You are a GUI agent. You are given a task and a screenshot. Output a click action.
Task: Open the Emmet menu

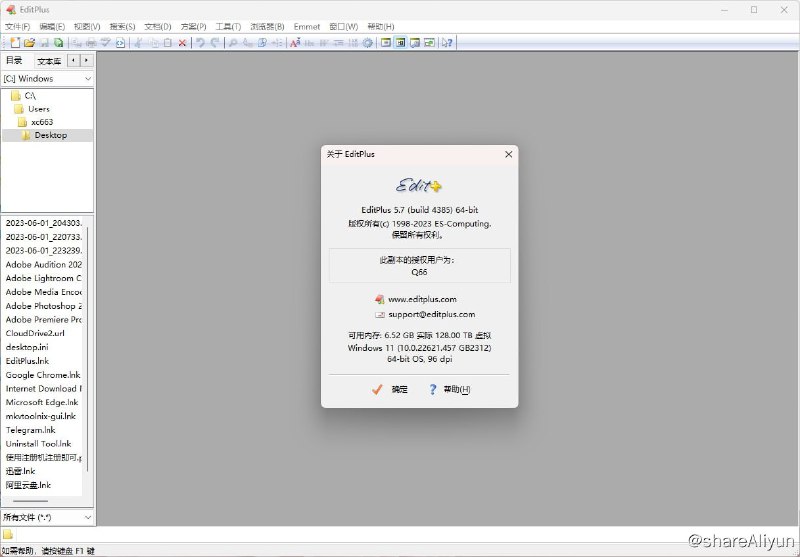307,26
